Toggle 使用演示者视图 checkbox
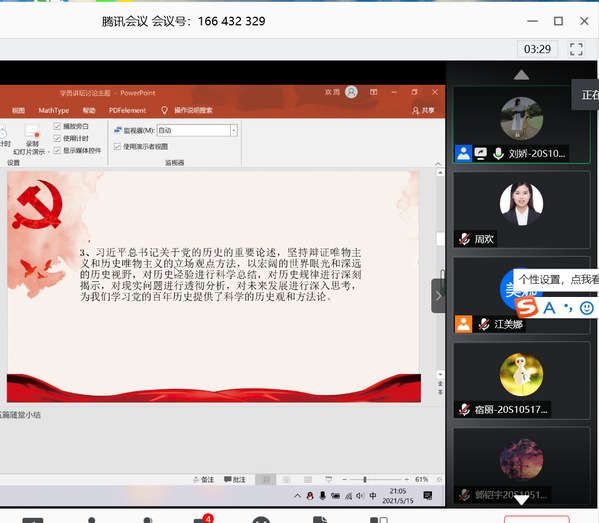Viewport: 599px width, 523px height. click(118, 146)
